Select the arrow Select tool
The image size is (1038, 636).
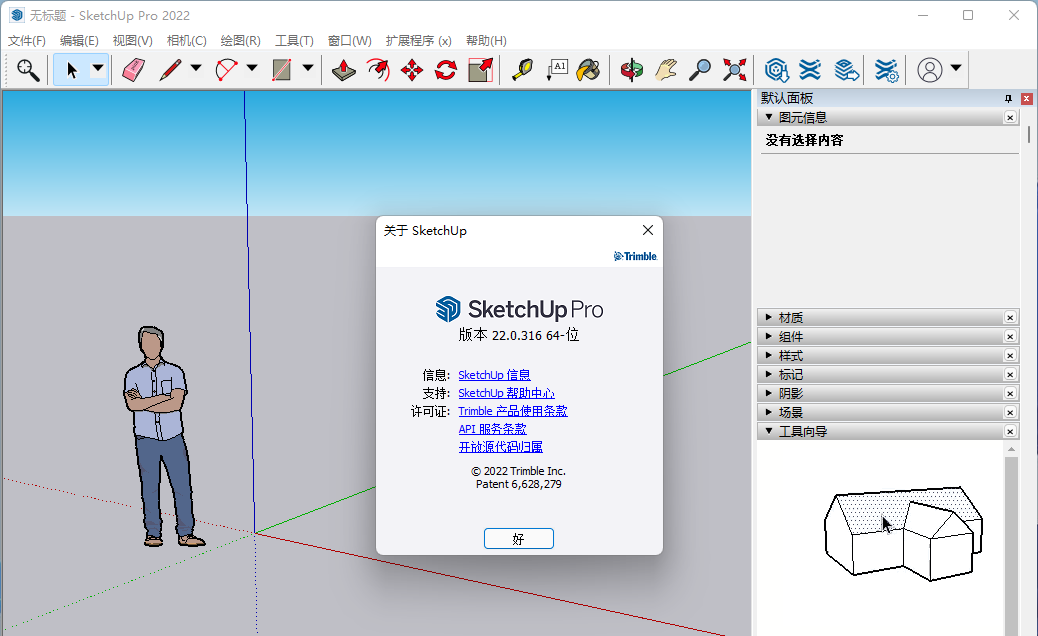(71, 69)
